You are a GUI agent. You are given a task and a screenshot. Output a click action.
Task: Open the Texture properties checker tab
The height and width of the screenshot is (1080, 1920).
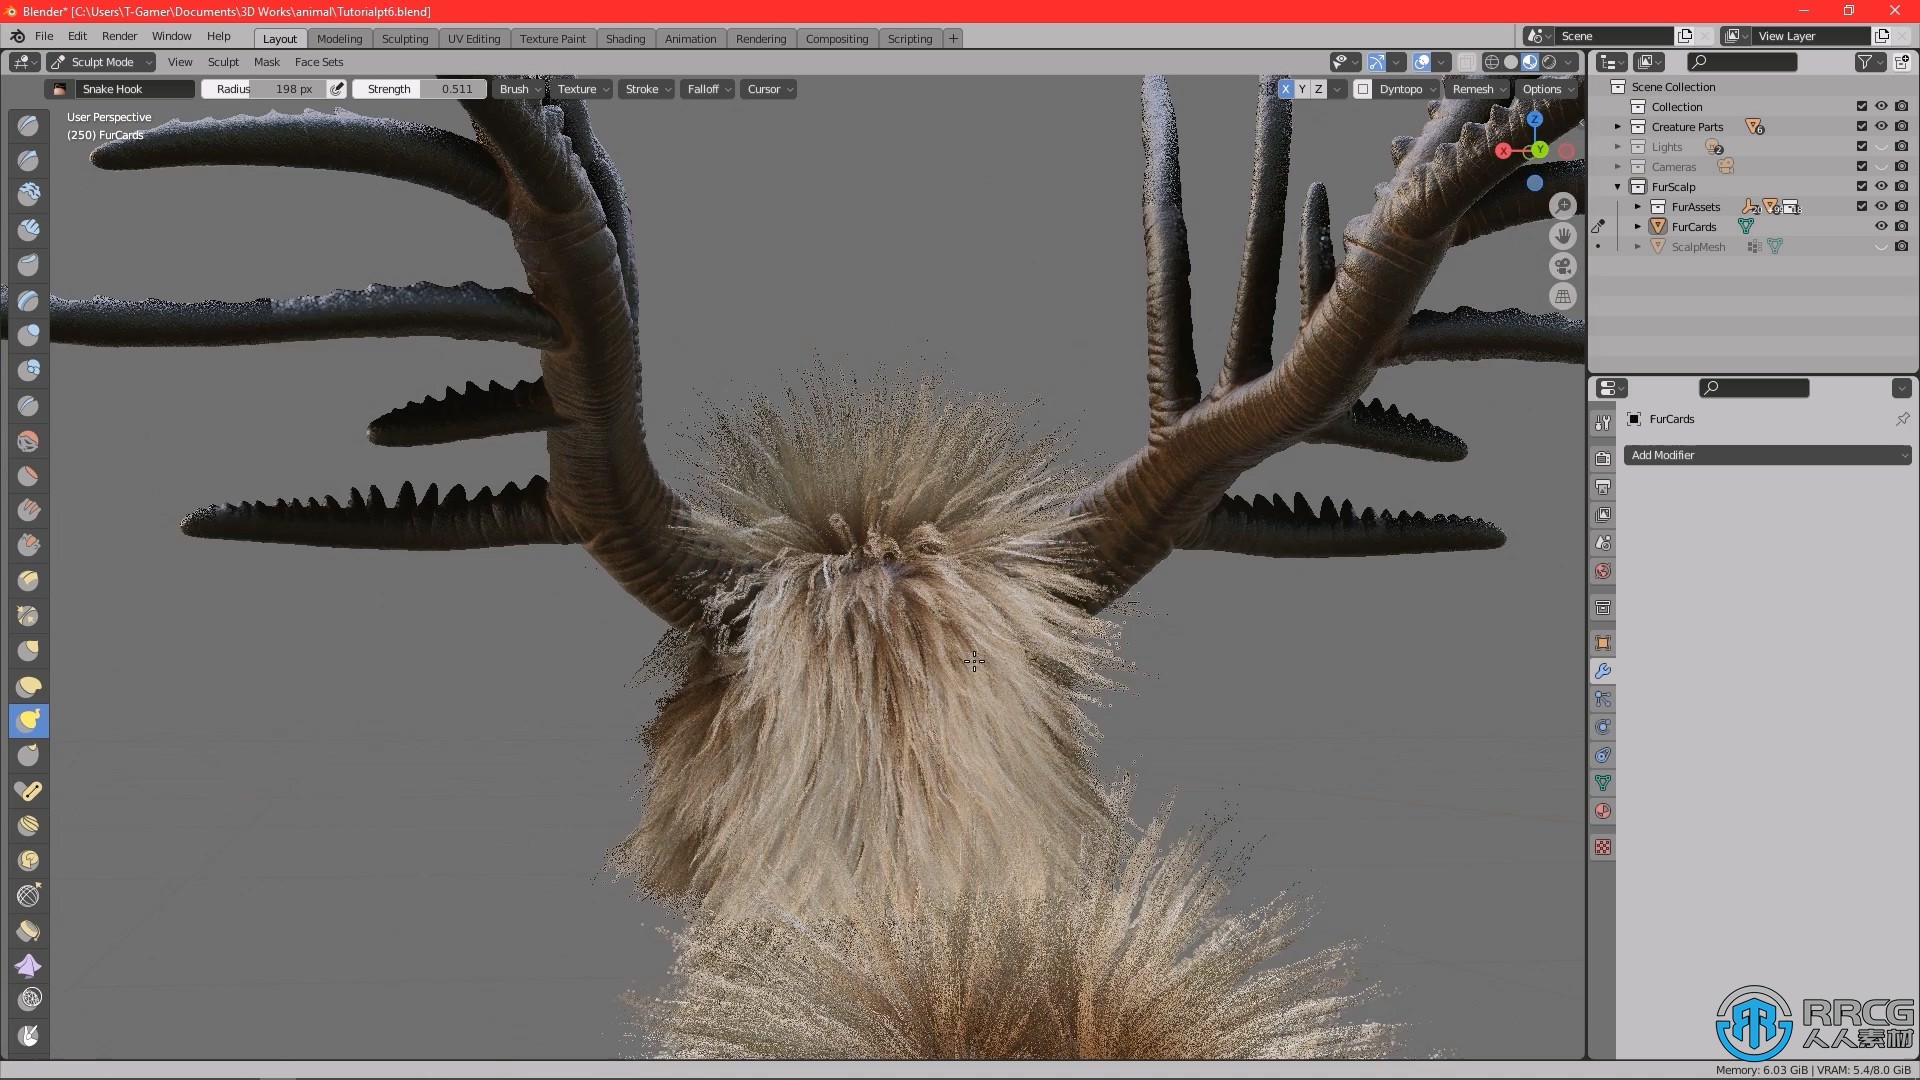1603,847
